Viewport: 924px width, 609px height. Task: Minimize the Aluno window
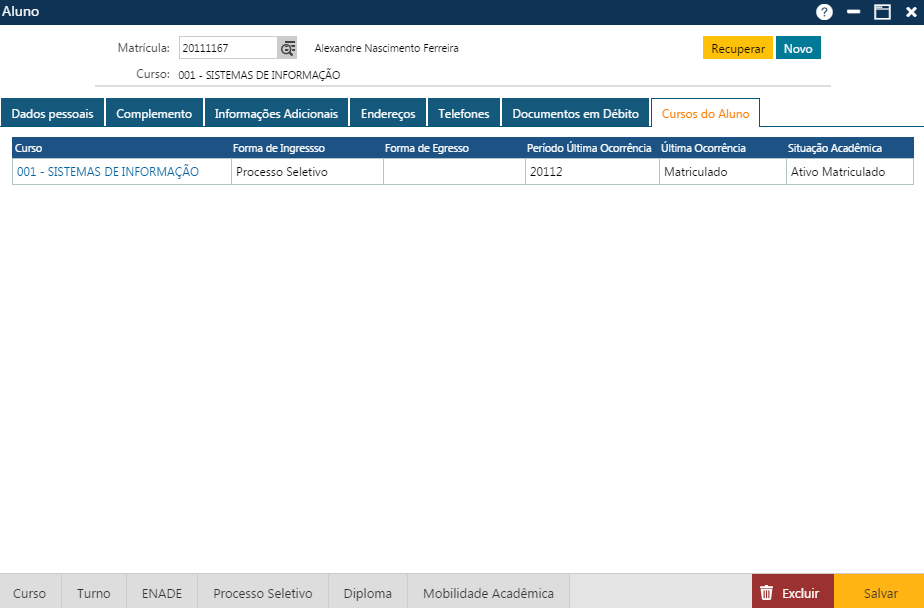853,12
